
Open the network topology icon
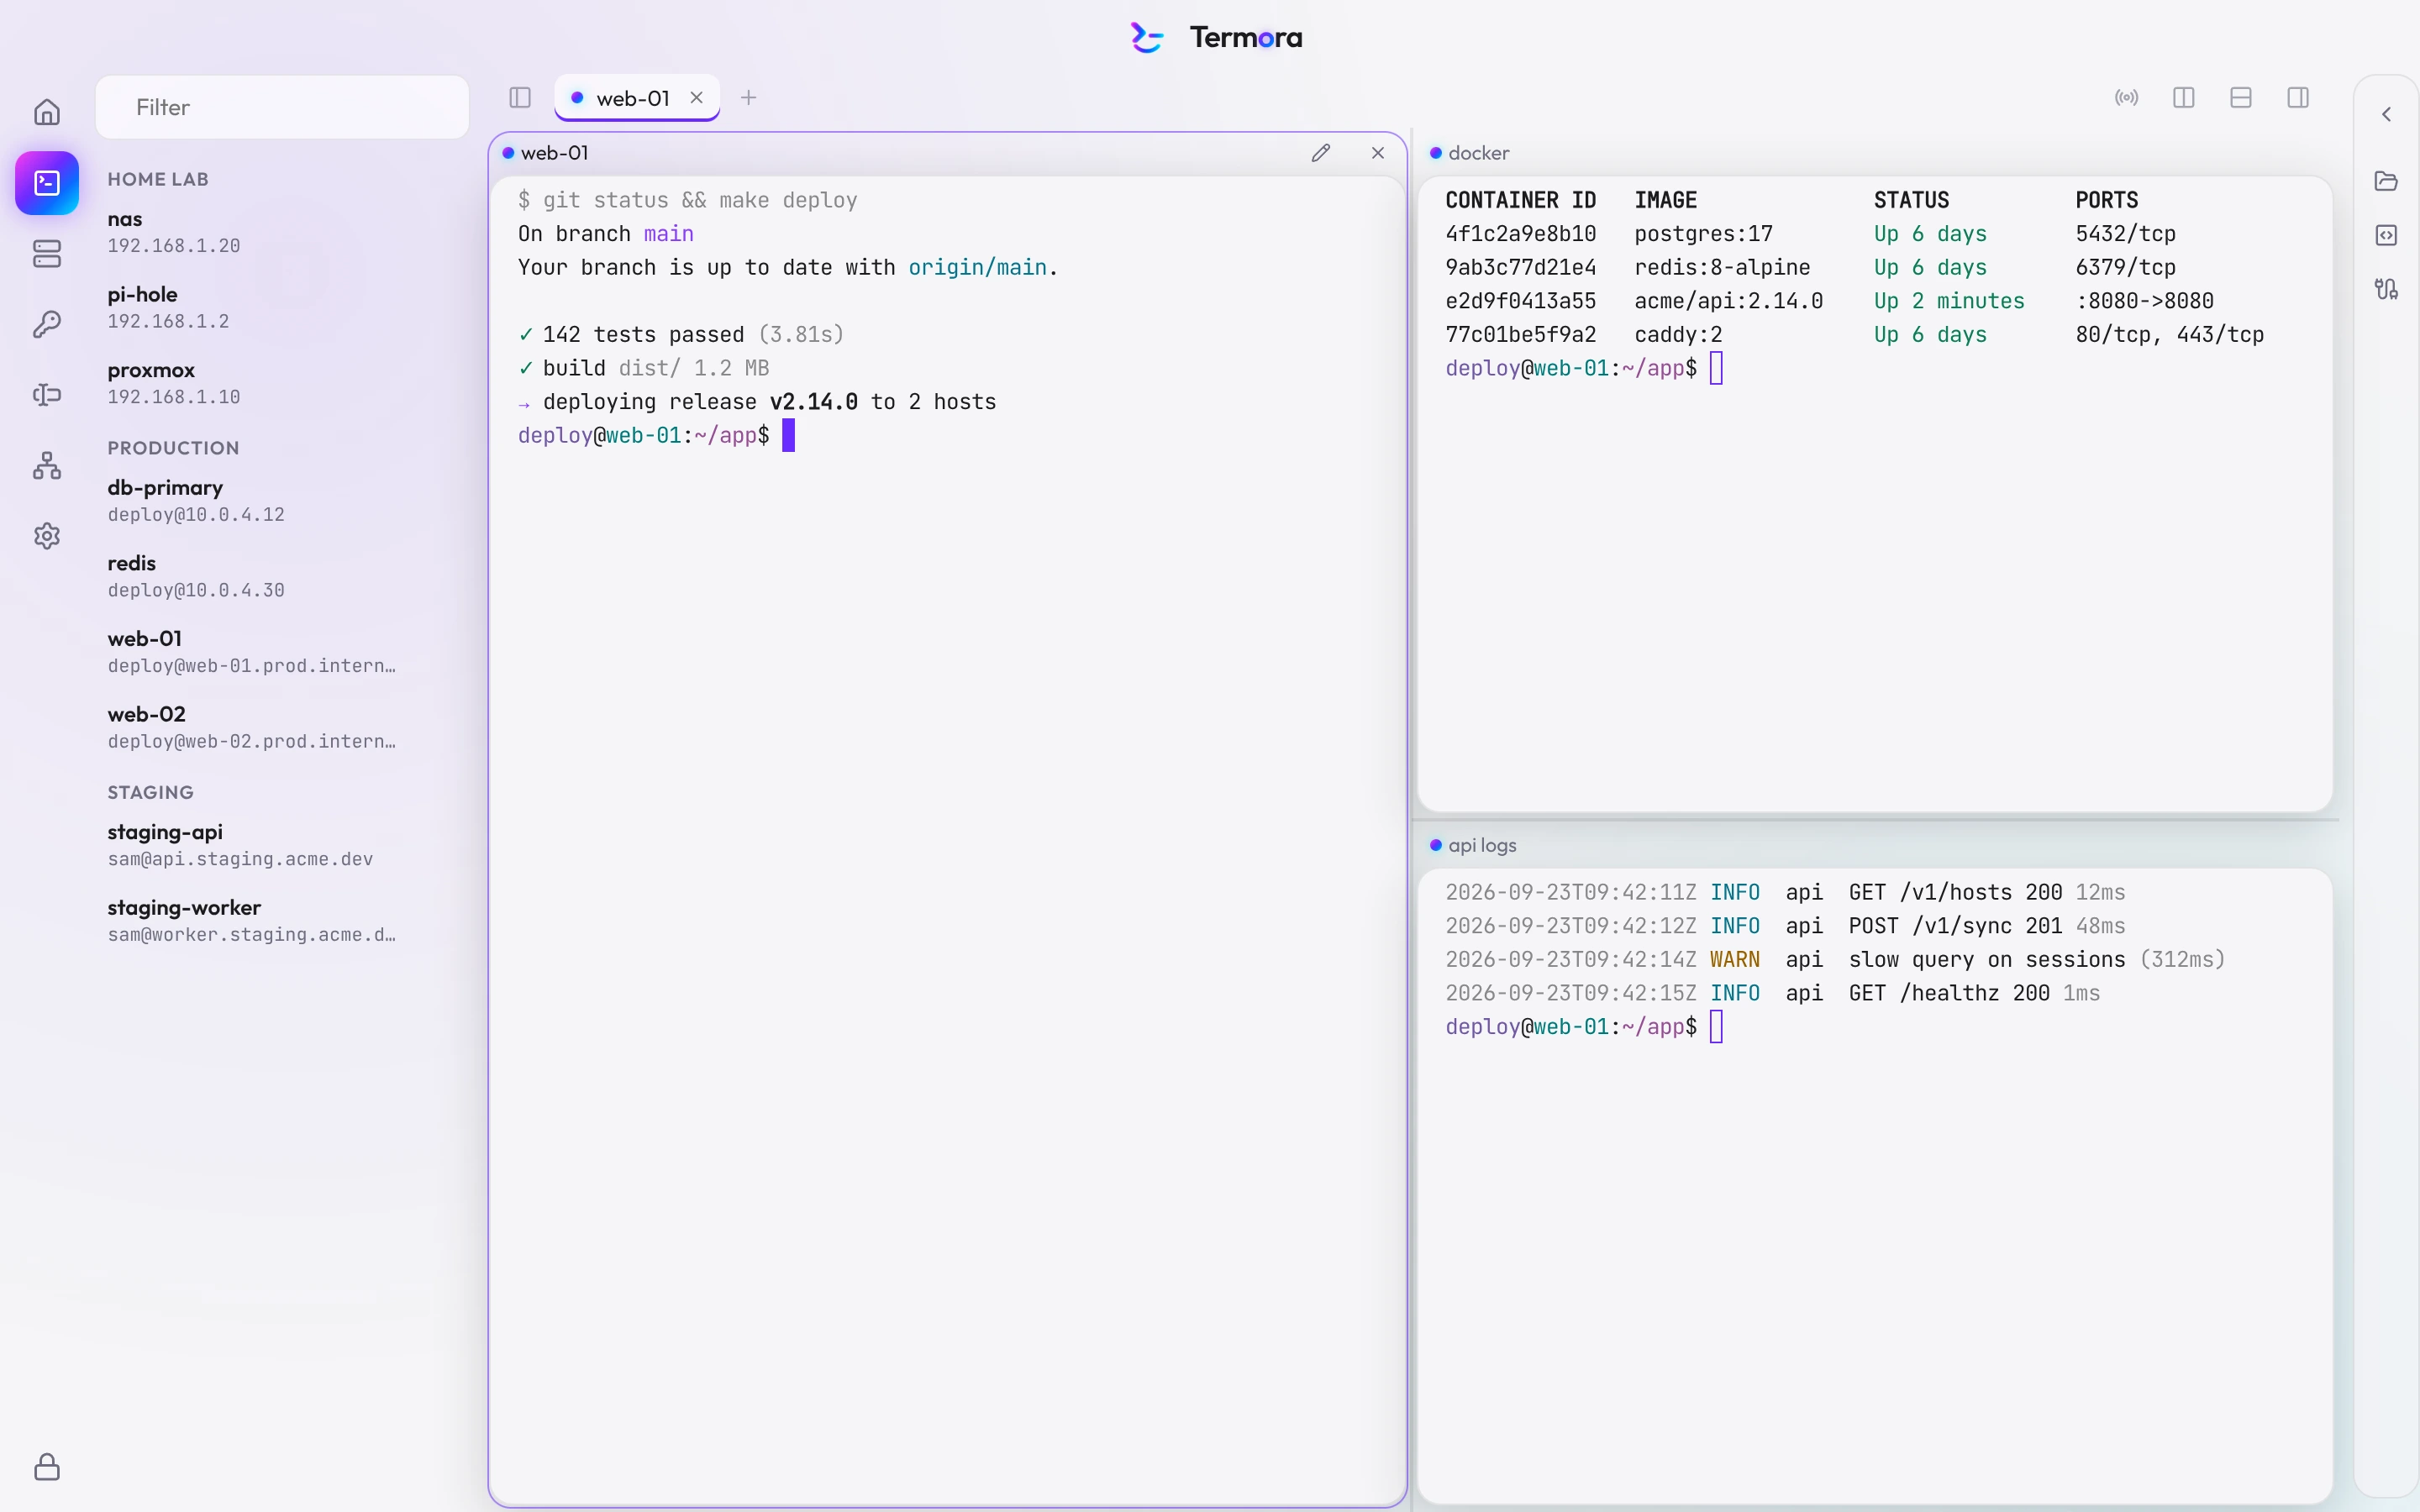point(47,466)
